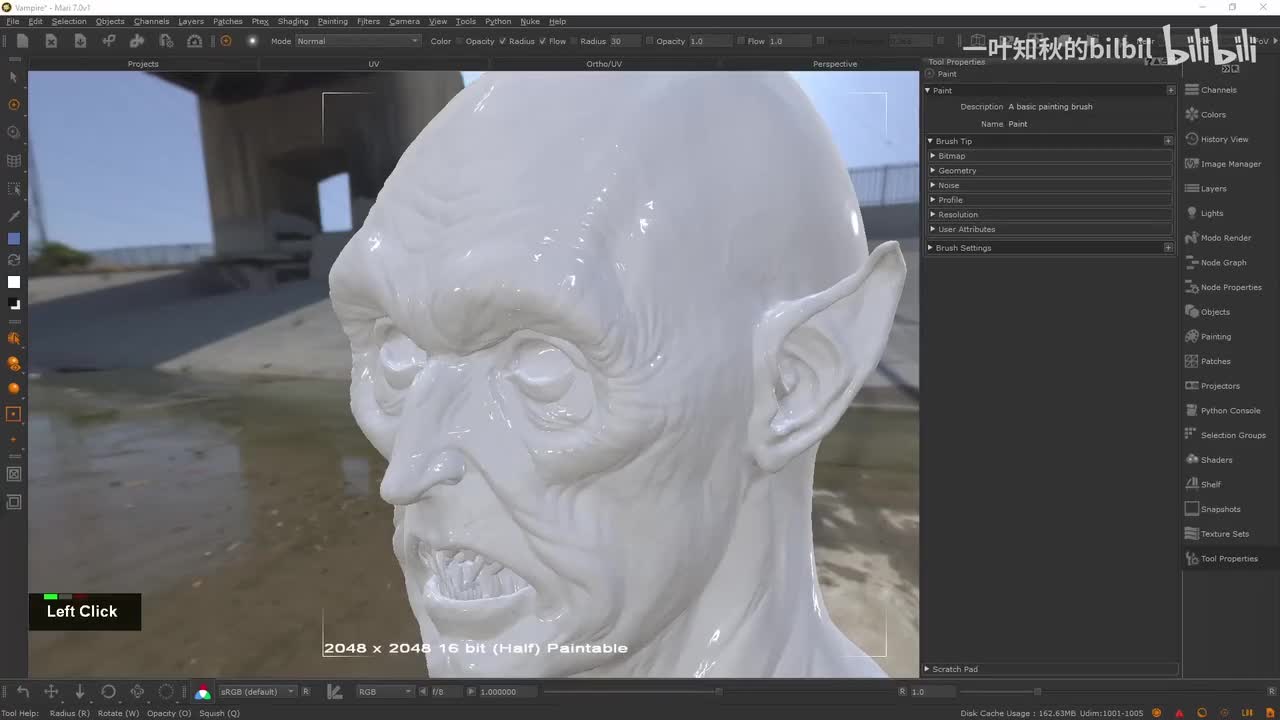Click the undo arrow in bottom toolbar
The image size is (1280, 720).
[x=23, y=691]
